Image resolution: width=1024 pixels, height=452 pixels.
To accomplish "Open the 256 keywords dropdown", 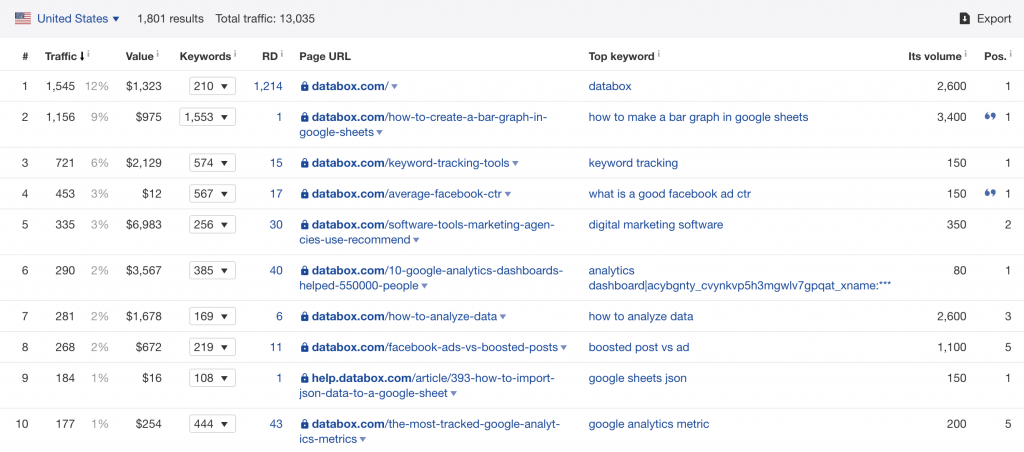I will [212, 225].
